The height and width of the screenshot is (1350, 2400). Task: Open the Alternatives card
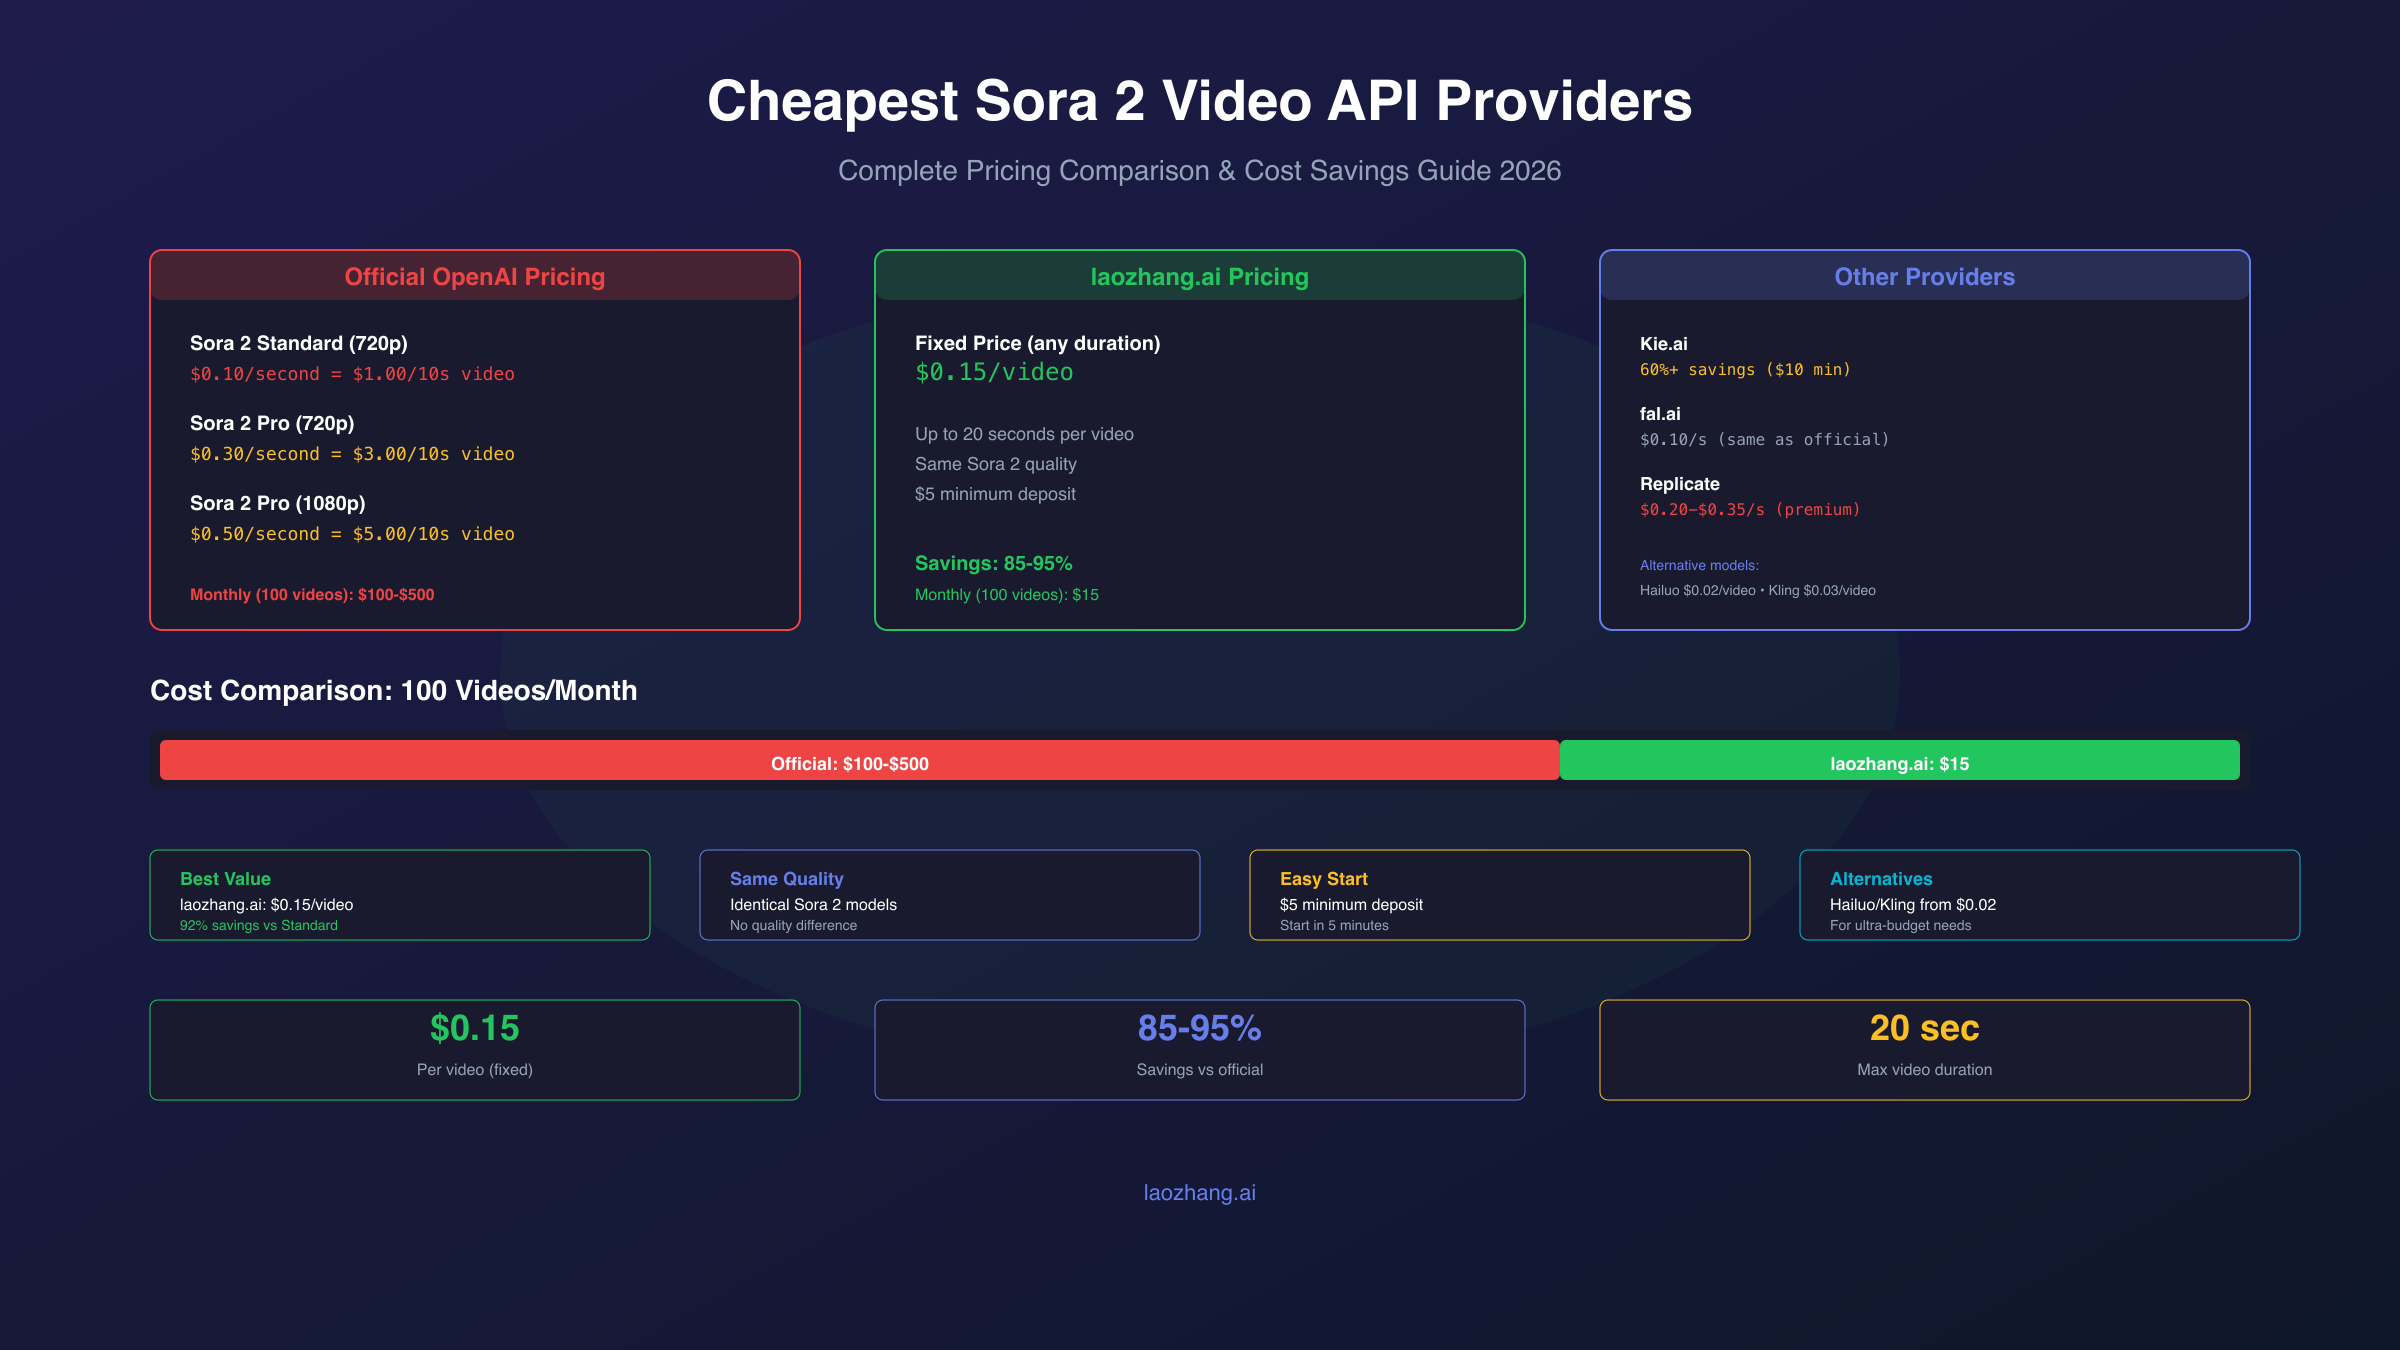[2049, 895]
